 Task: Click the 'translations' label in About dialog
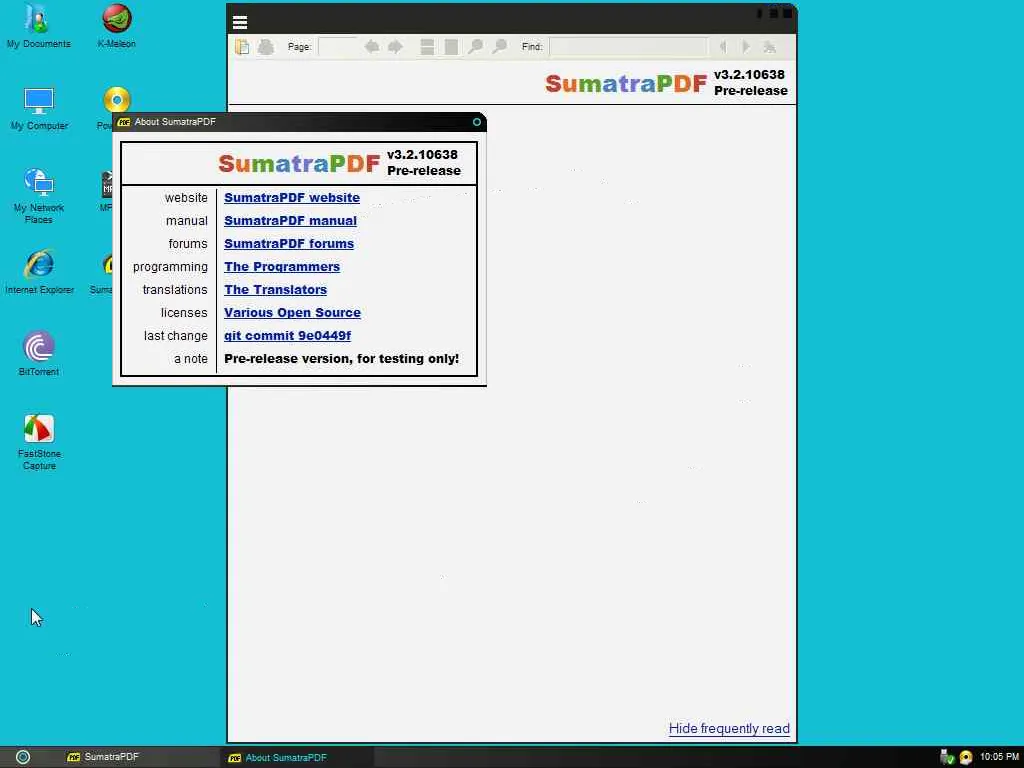click(175, 289)
